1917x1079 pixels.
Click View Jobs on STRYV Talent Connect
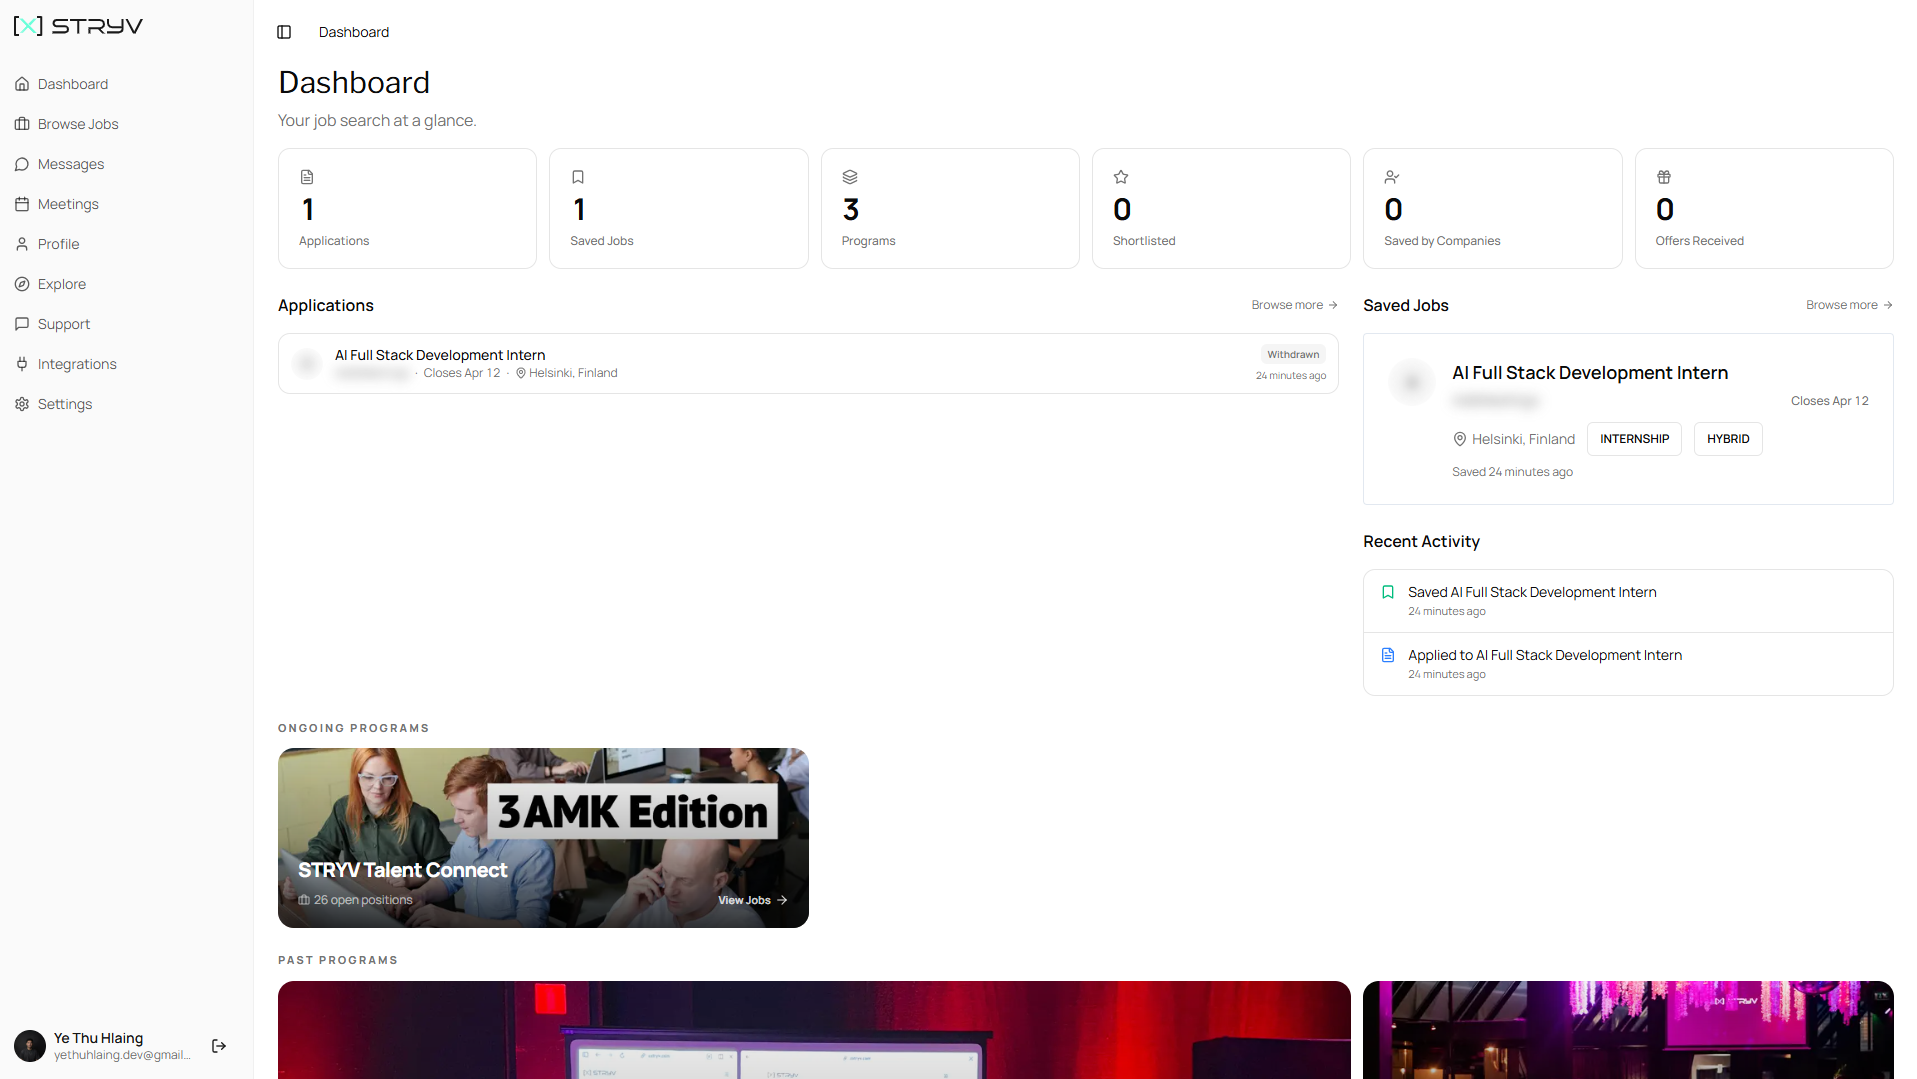[752, 900]
